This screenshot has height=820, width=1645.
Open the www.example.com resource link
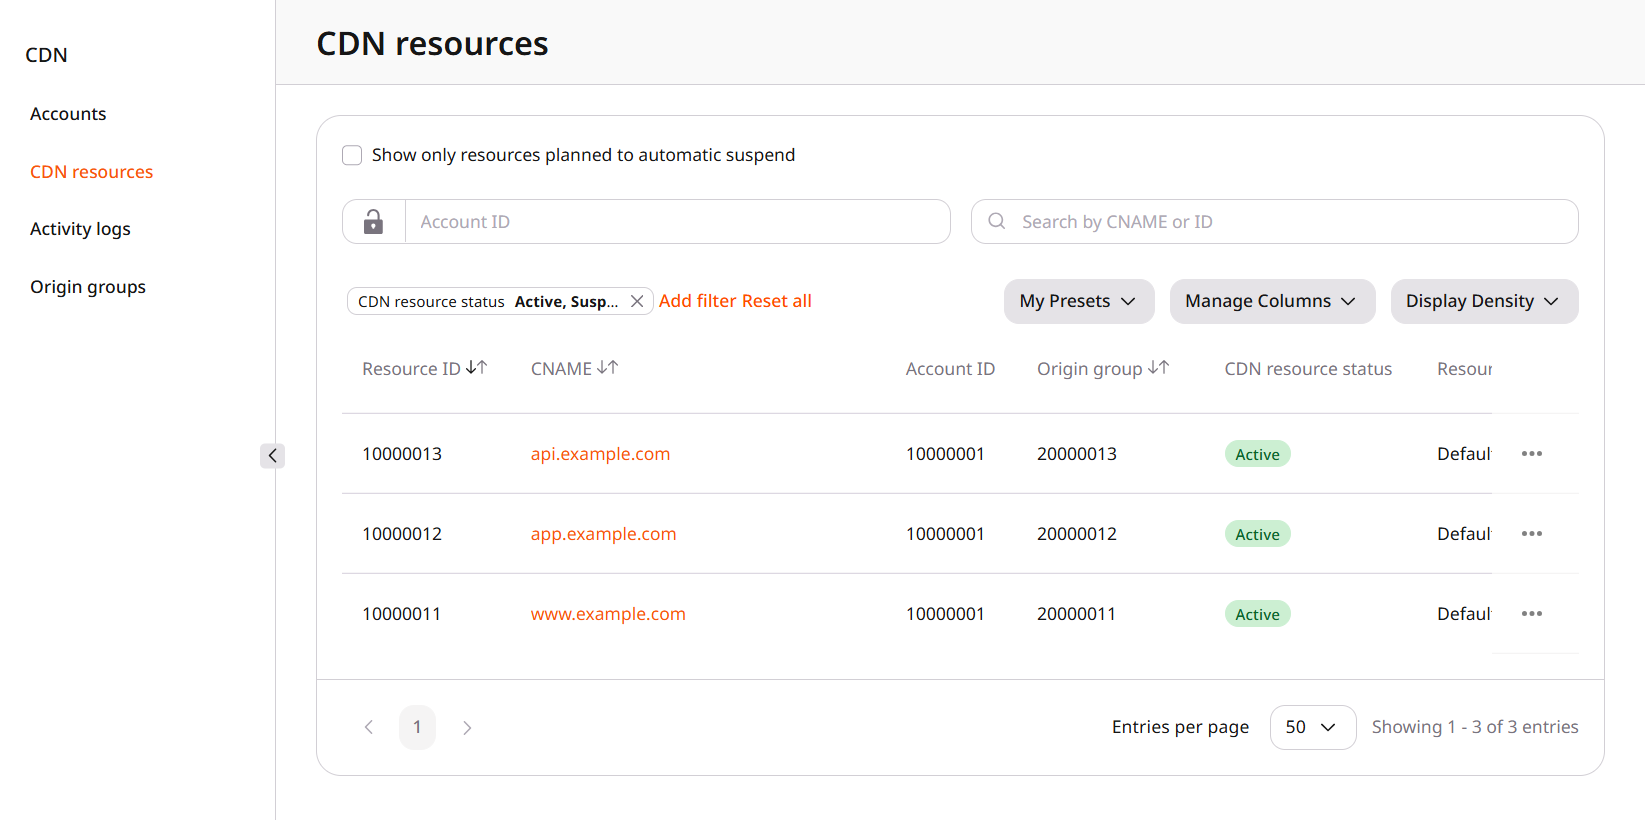[x=608, y=614]
